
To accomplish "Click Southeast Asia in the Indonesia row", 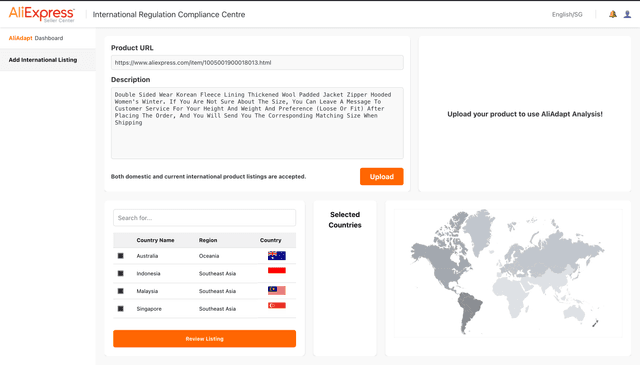I will coord(218,274).
